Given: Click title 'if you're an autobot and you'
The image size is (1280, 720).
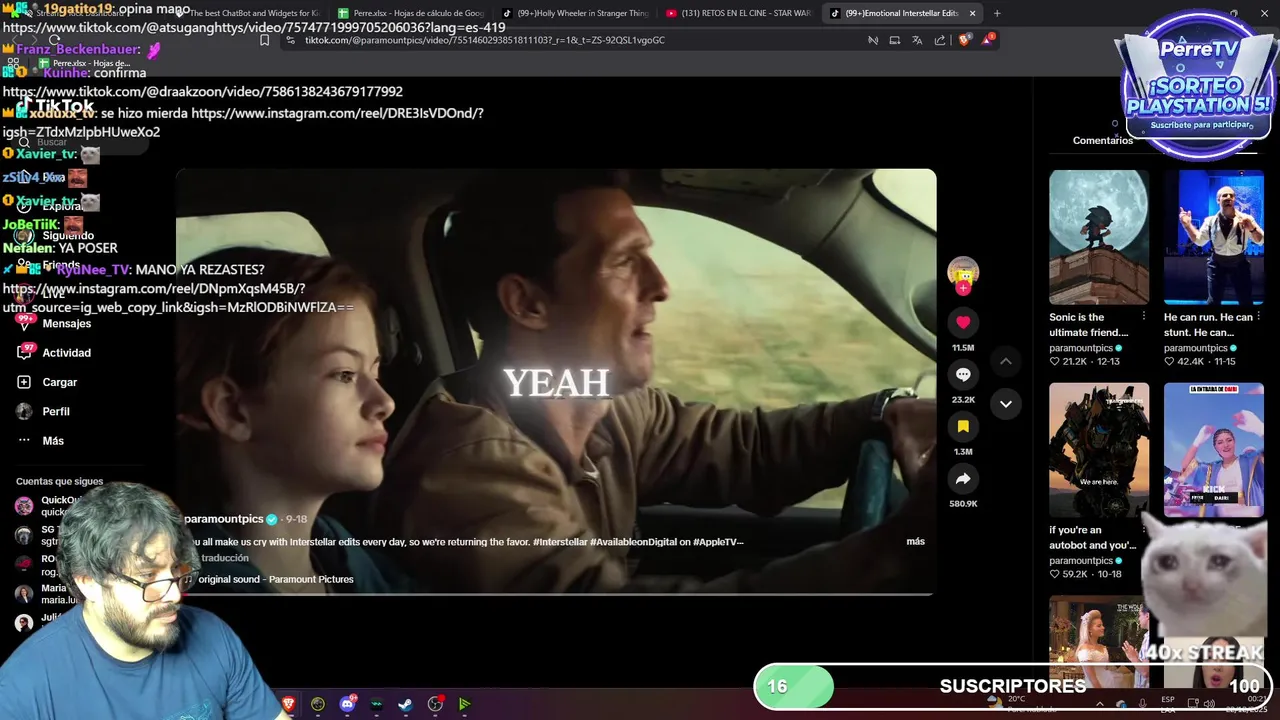Looking at the screenshot, I should click(x=1093, y=538).
